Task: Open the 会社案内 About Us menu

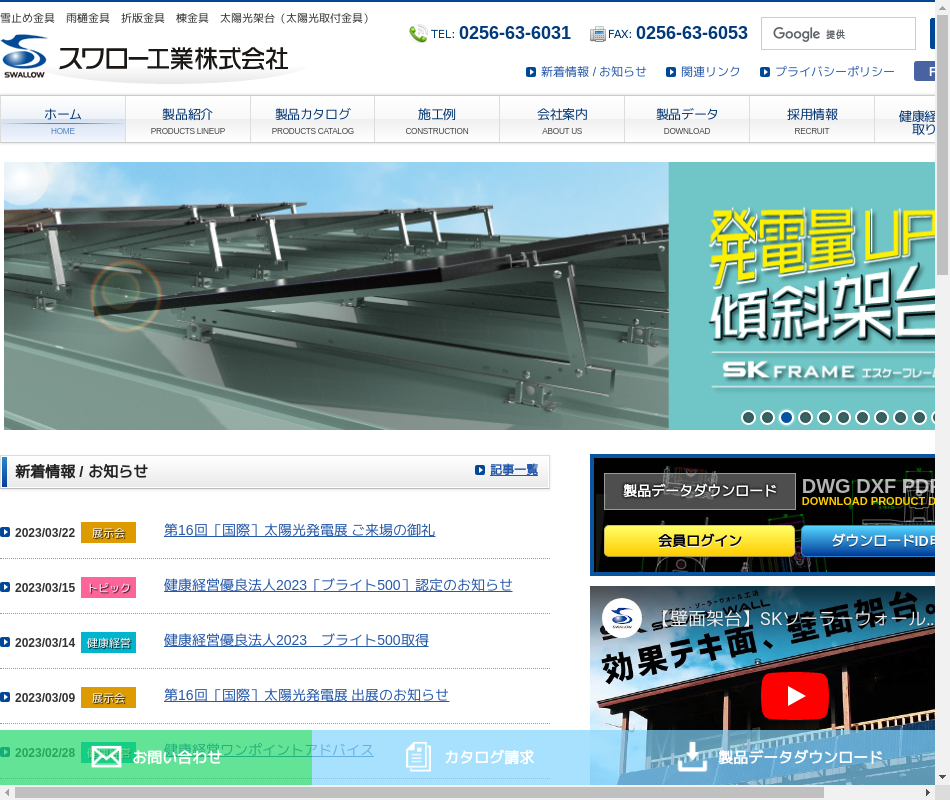Action: [x=562, y=120]
